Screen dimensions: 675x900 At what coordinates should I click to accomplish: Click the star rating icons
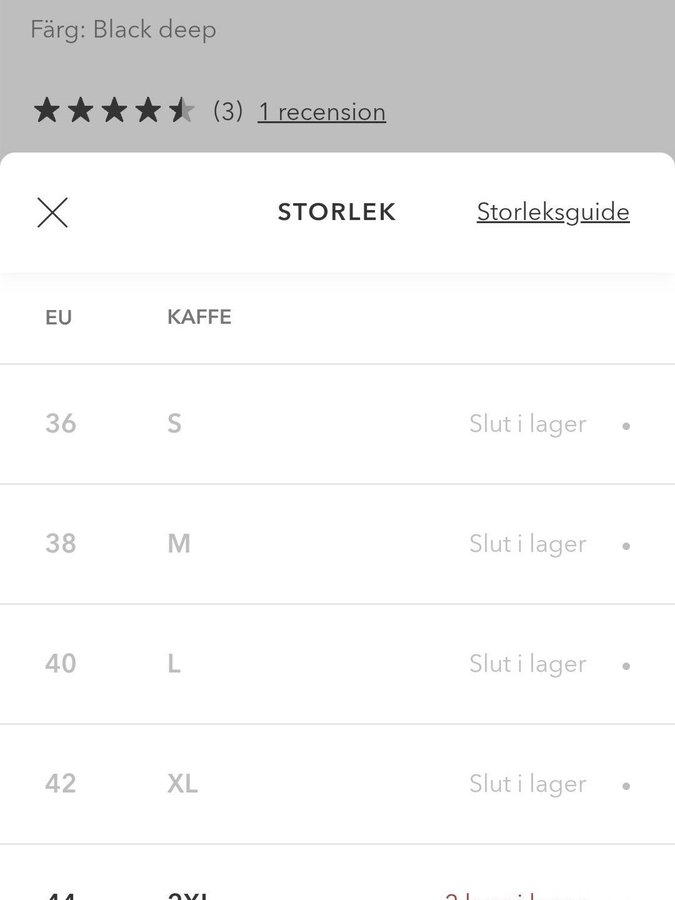tap(114, 110)
